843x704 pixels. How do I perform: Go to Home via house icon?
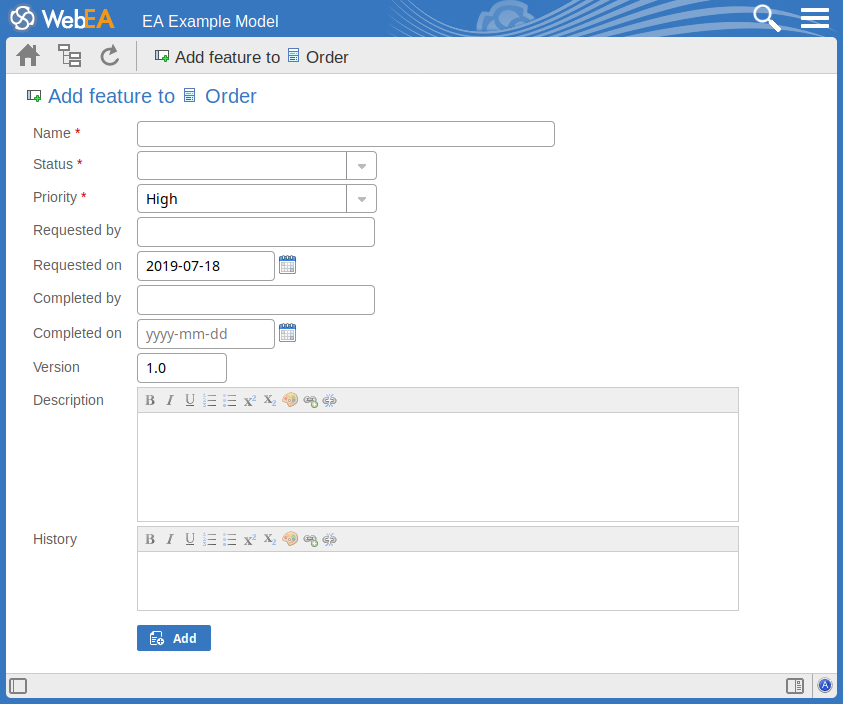(28, 56)
